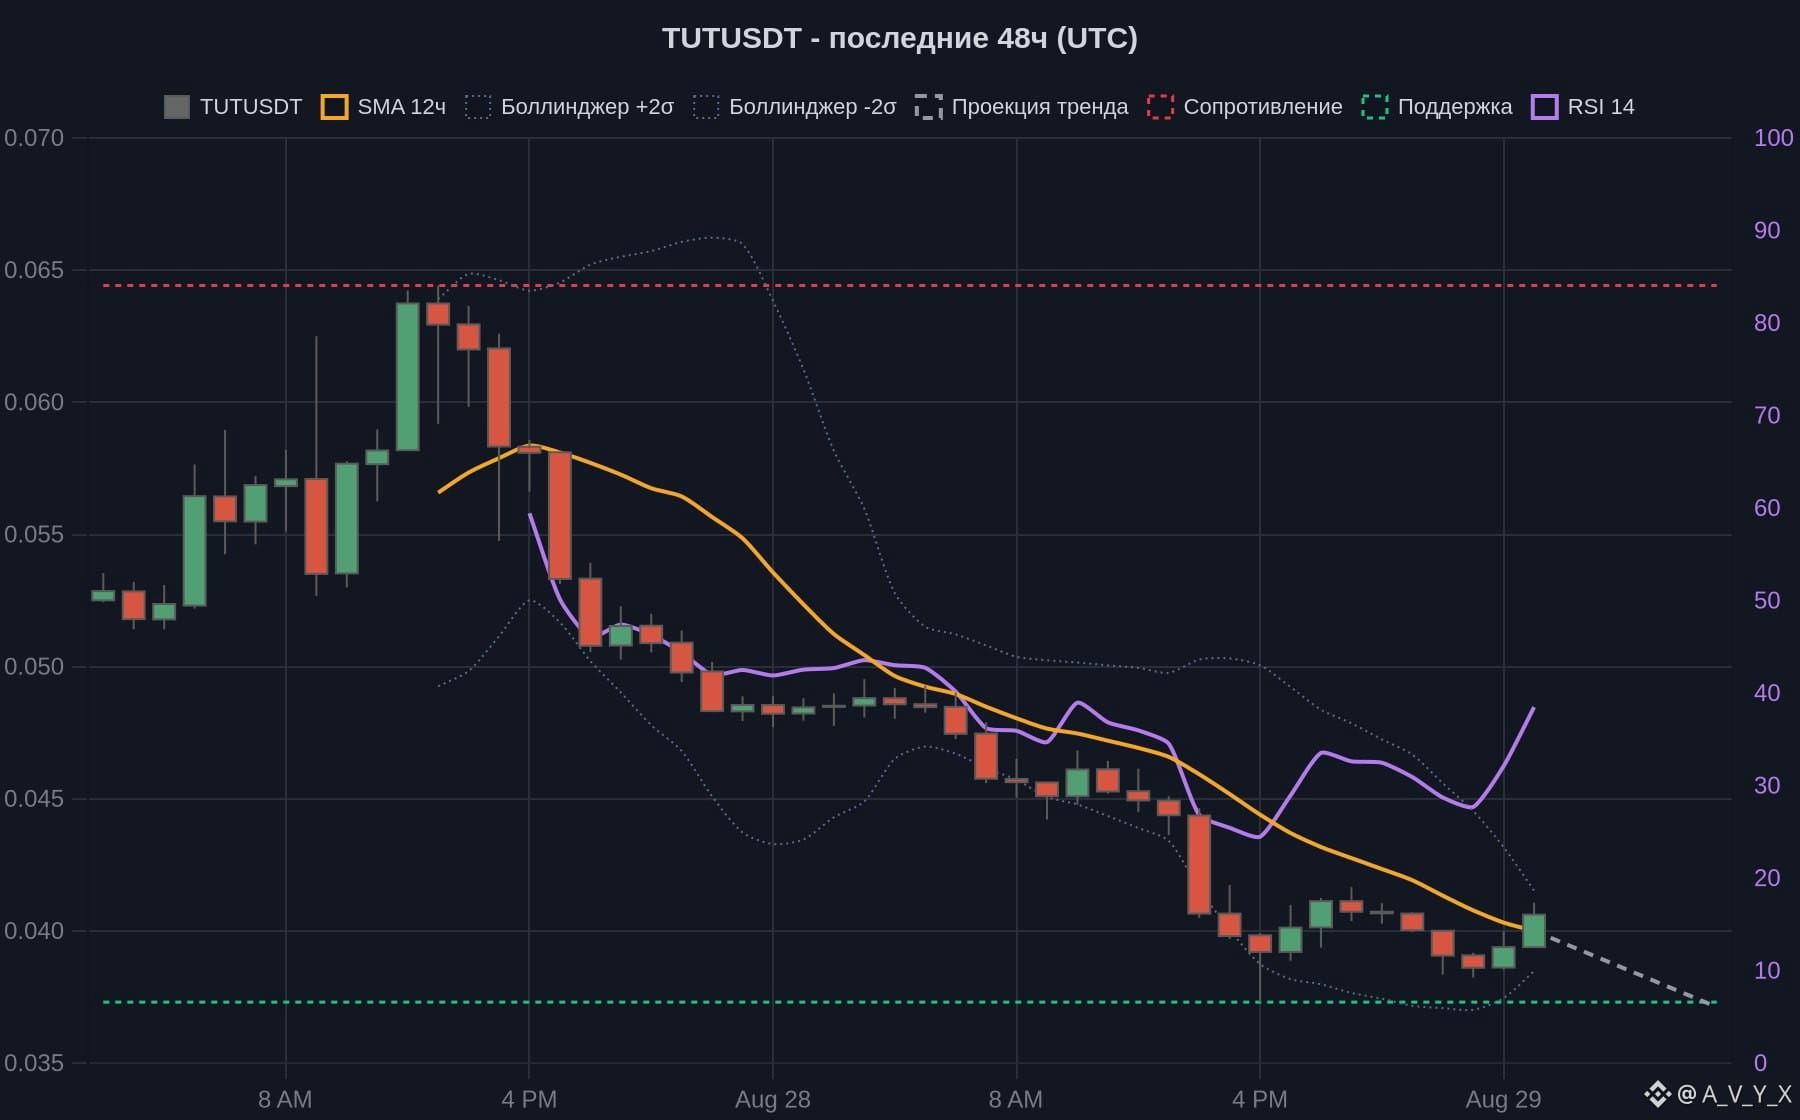Toggle the Боллинджер +2σ legend entry

[570, 107]
